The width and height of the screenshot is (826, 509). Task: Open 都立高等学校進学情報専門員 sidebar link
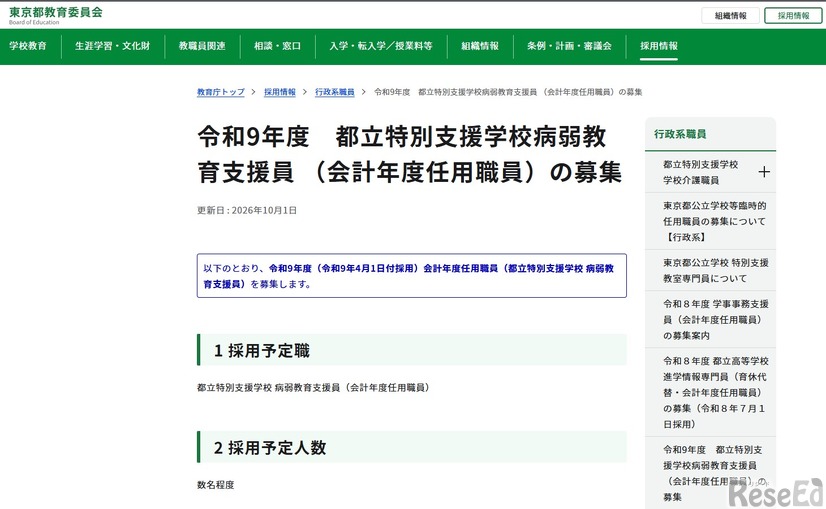click(715, 393)
